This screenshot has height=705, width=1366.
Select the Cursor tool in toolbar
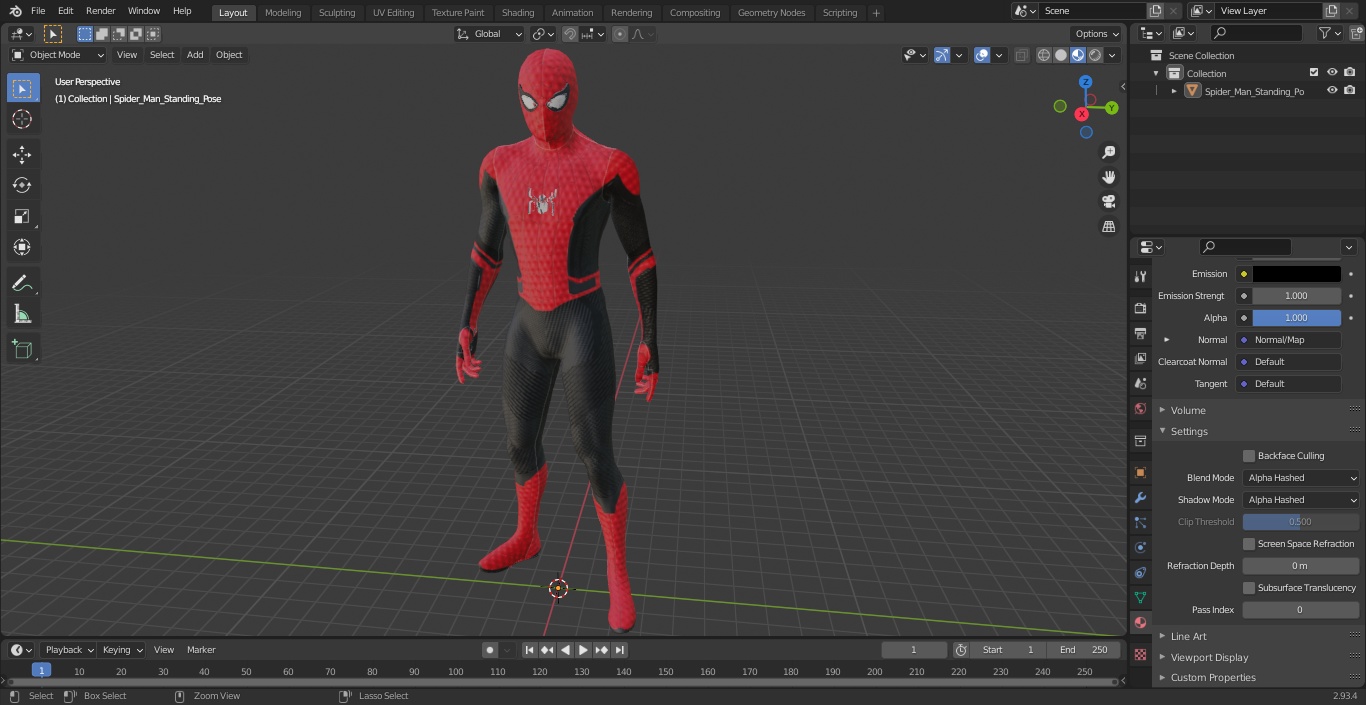[22, 119]
